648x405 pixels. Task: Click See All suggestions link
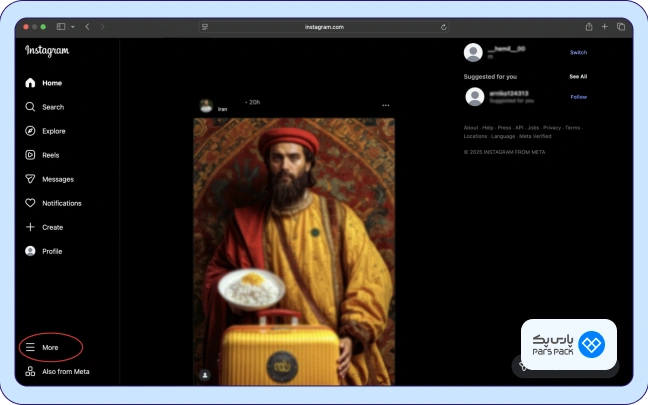tap(578, 76)
